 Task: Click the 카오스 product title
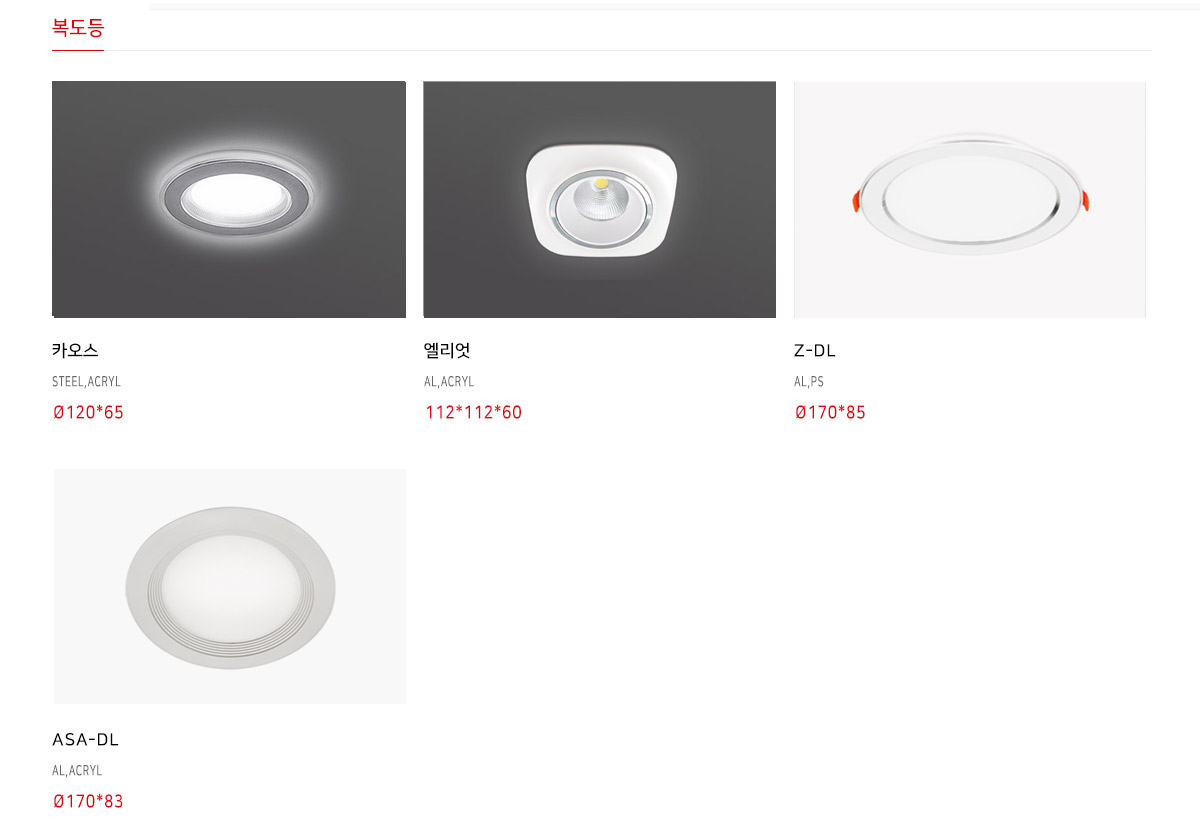[75, 351]
